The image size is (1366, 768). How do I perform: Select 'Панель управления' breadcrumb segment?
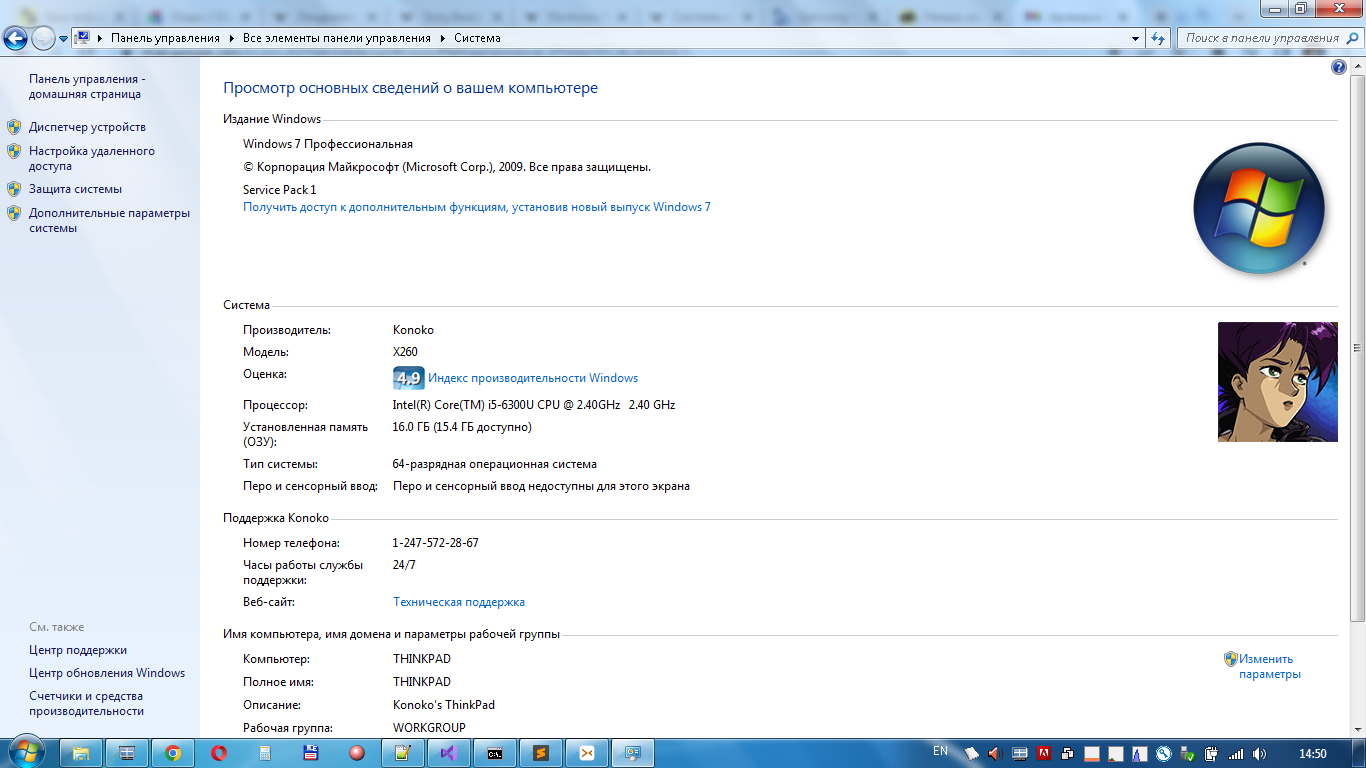click(165, 38)
